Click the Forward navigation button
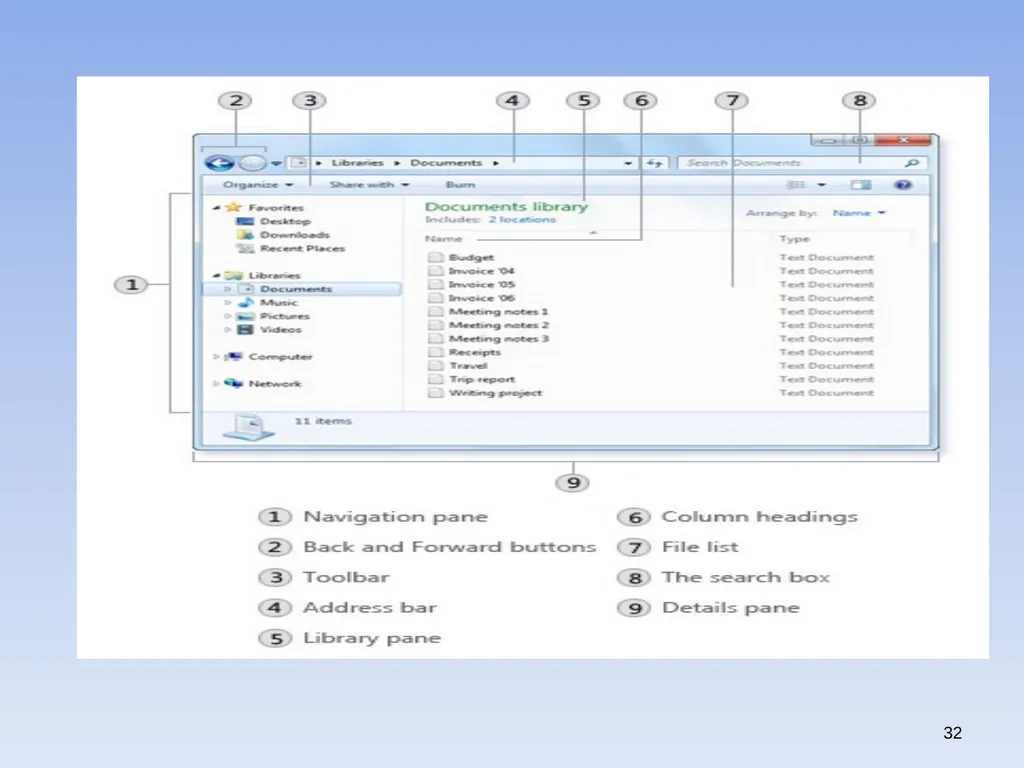The height and width of the screenshot is (768, 1024). point(253,163)
